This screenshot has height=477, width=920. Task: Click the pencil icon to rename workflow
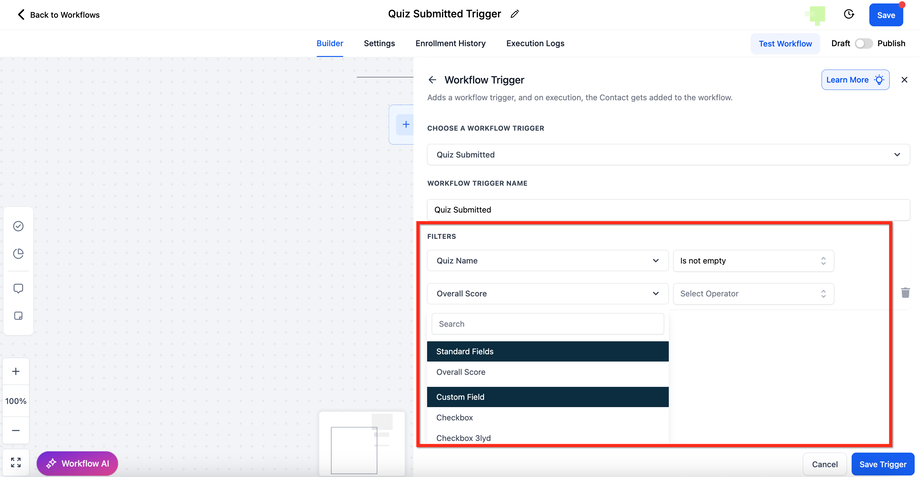tap(515, 14)
